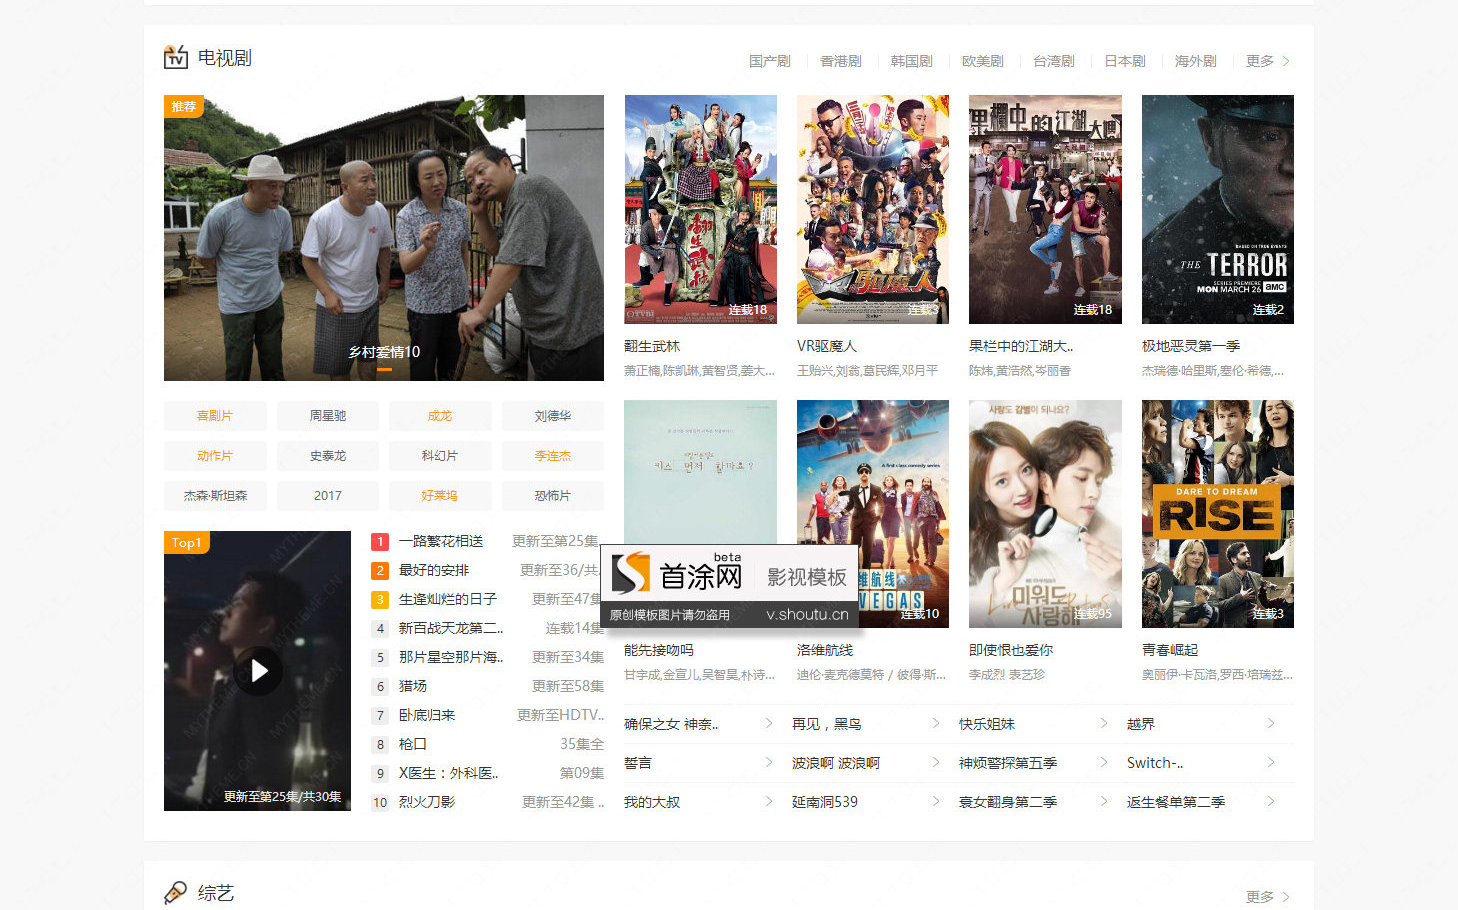The image size is (1458, 910).
Task: Open the 日本剧 category tab
Action: (x=1125, y=61)
